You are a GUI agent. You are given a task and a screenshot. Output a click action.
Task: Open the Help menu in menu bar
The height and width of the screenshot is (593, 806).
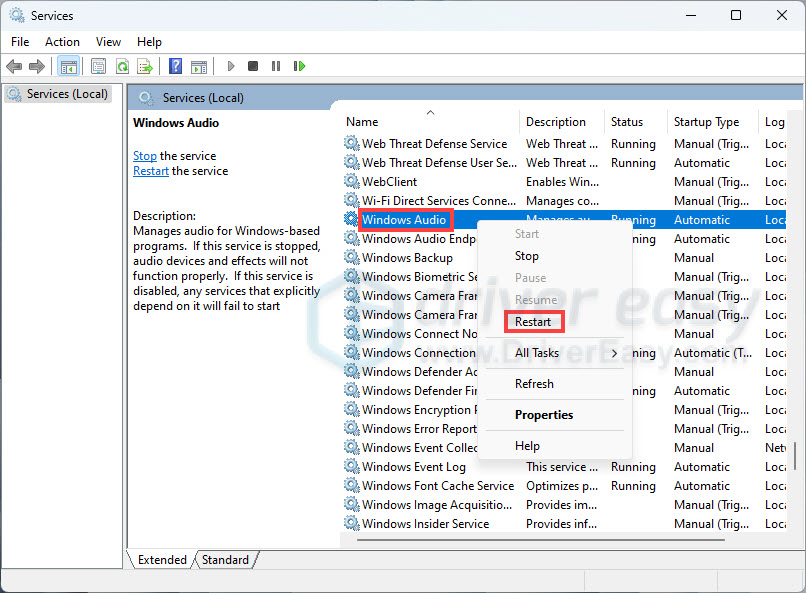point(149,42)
